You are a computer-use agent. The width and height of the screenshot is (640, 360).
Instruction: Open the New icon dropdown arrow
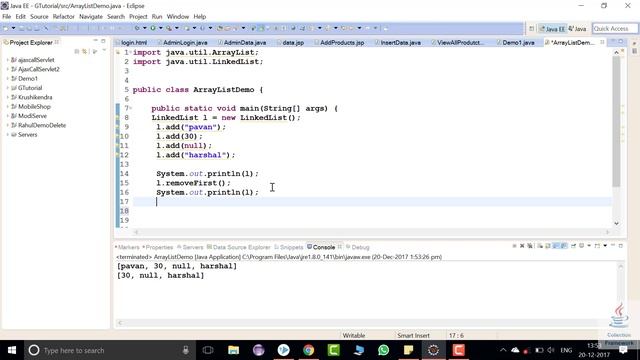point(13,28)
